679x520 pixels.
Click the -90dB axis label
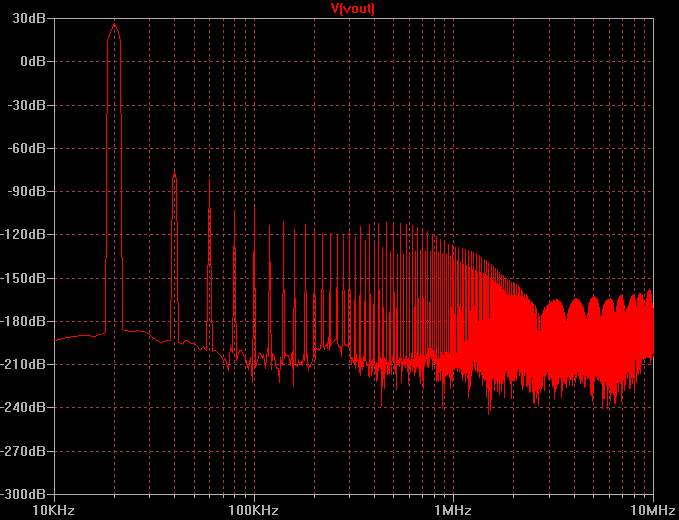tap(28, 191)
